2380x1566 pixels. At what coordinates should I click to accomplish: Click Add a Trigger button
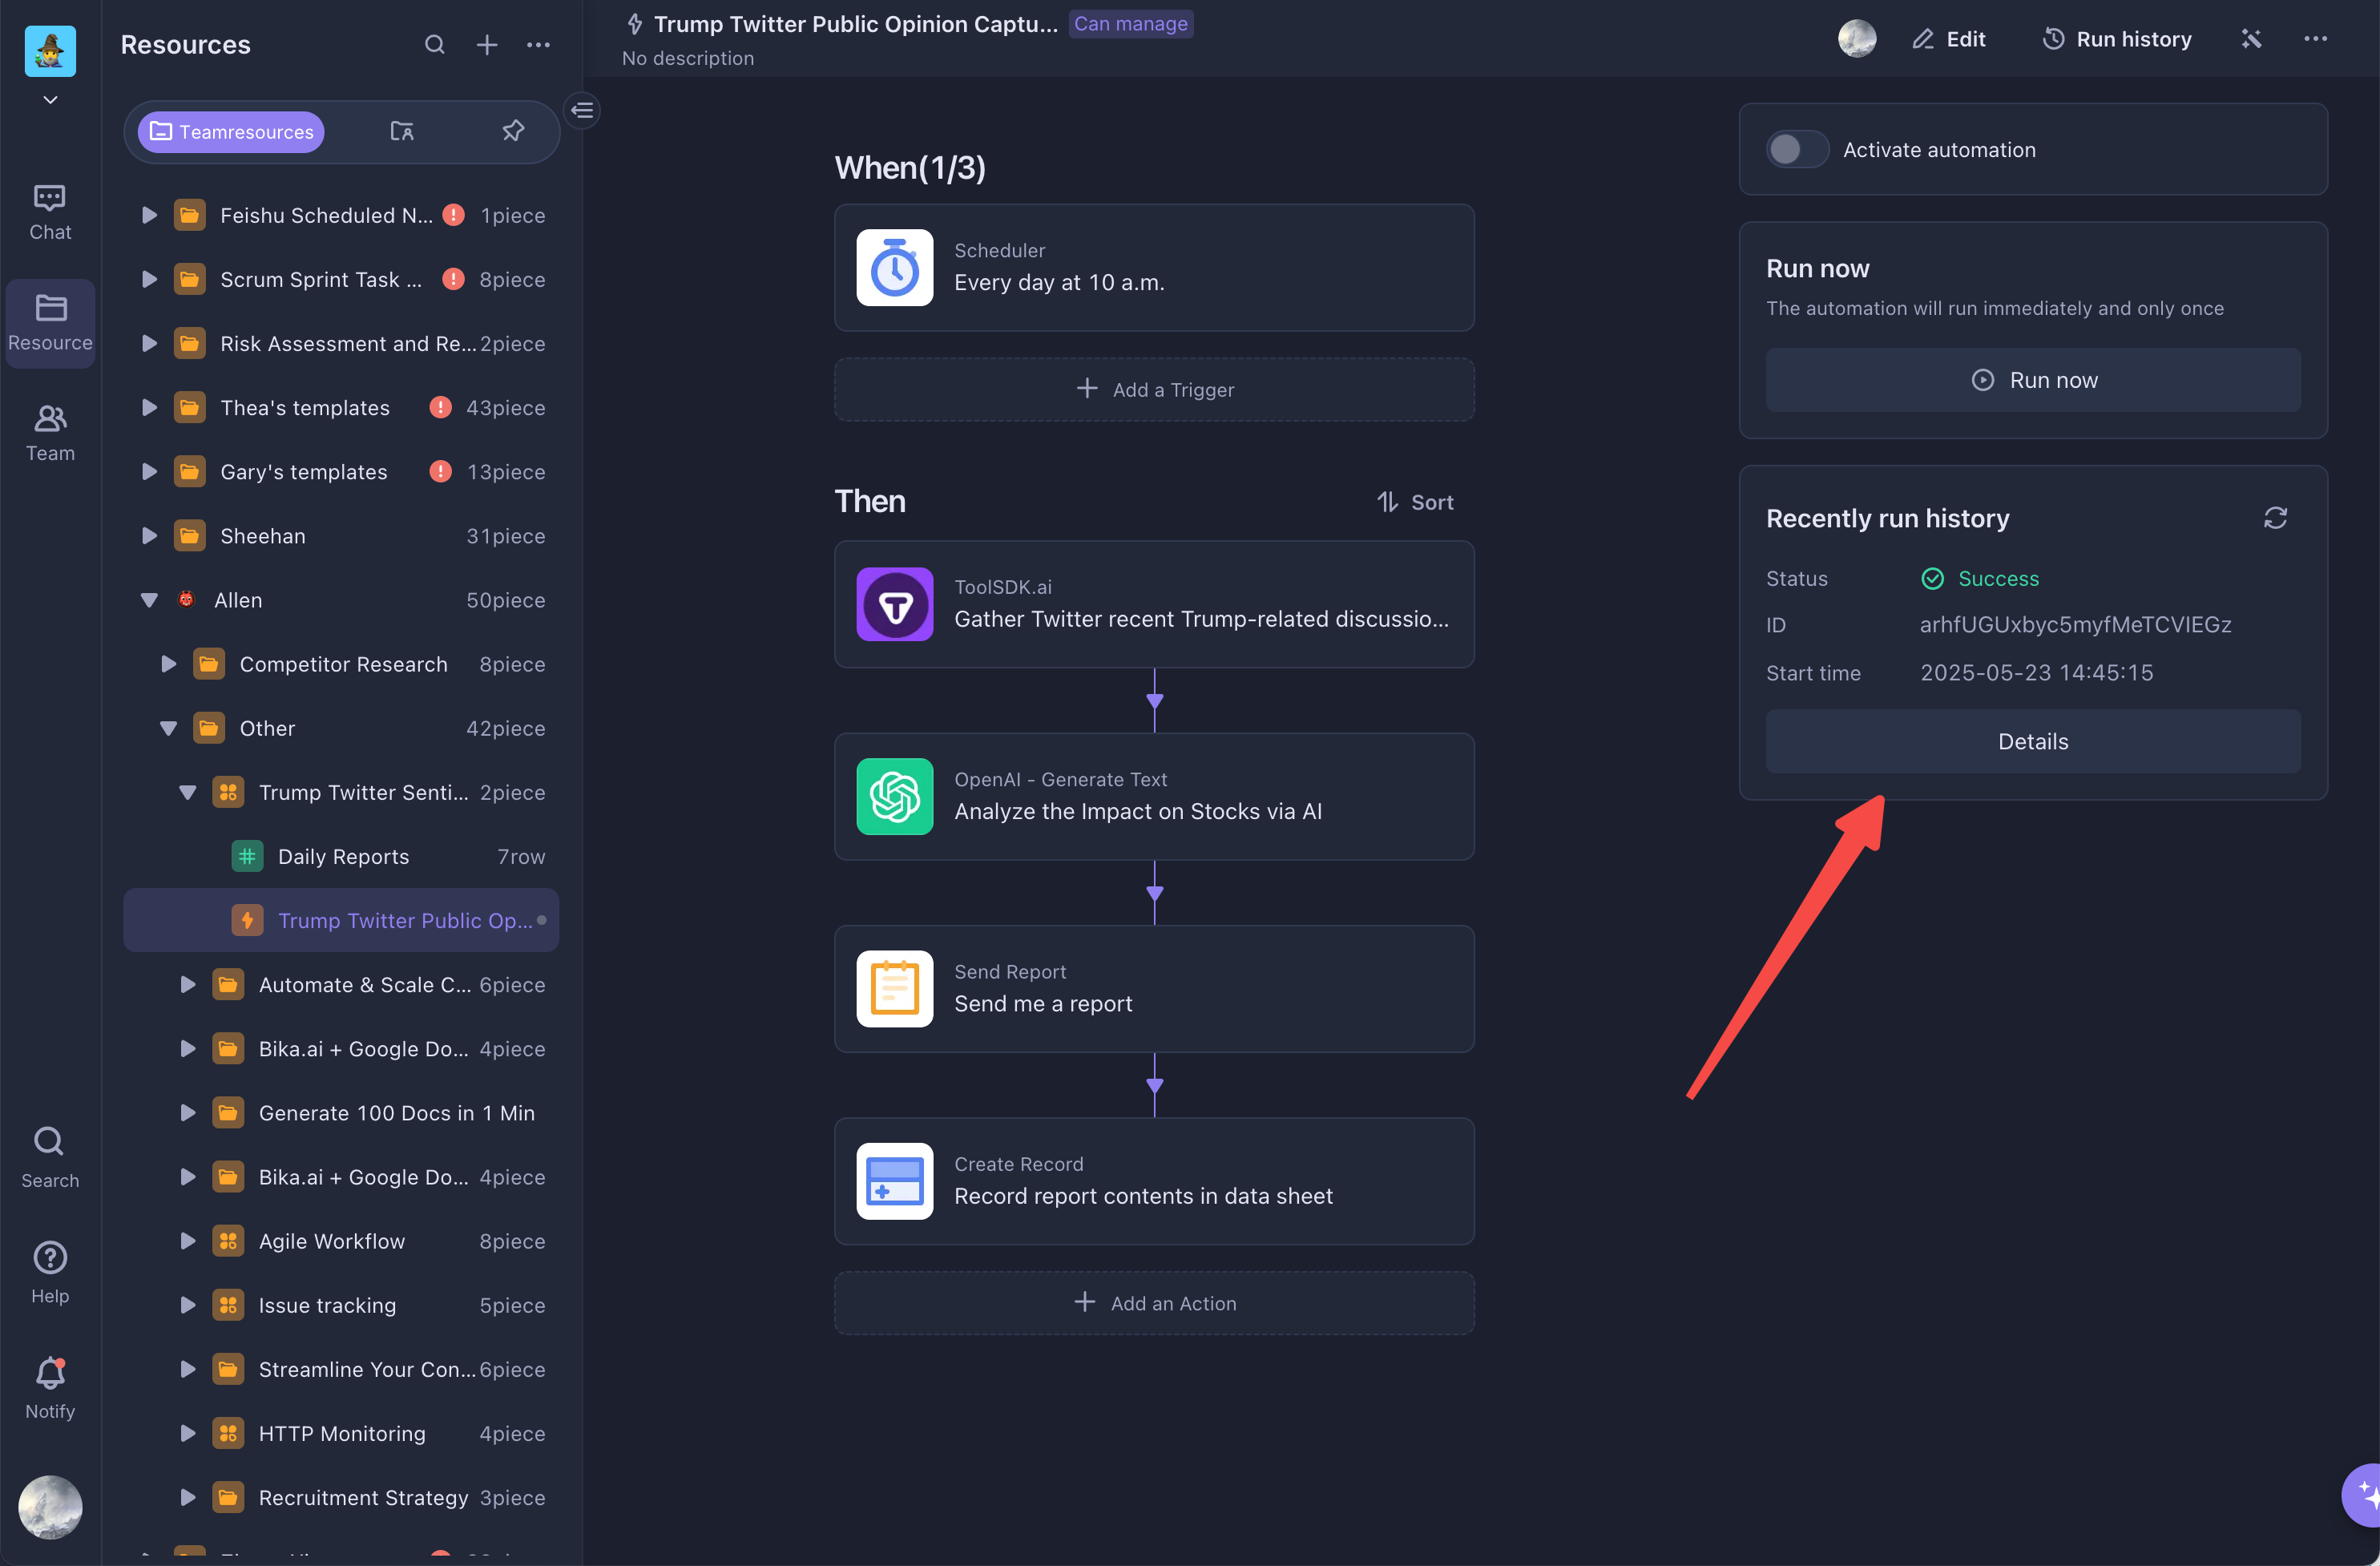(x=1154, y=389)
